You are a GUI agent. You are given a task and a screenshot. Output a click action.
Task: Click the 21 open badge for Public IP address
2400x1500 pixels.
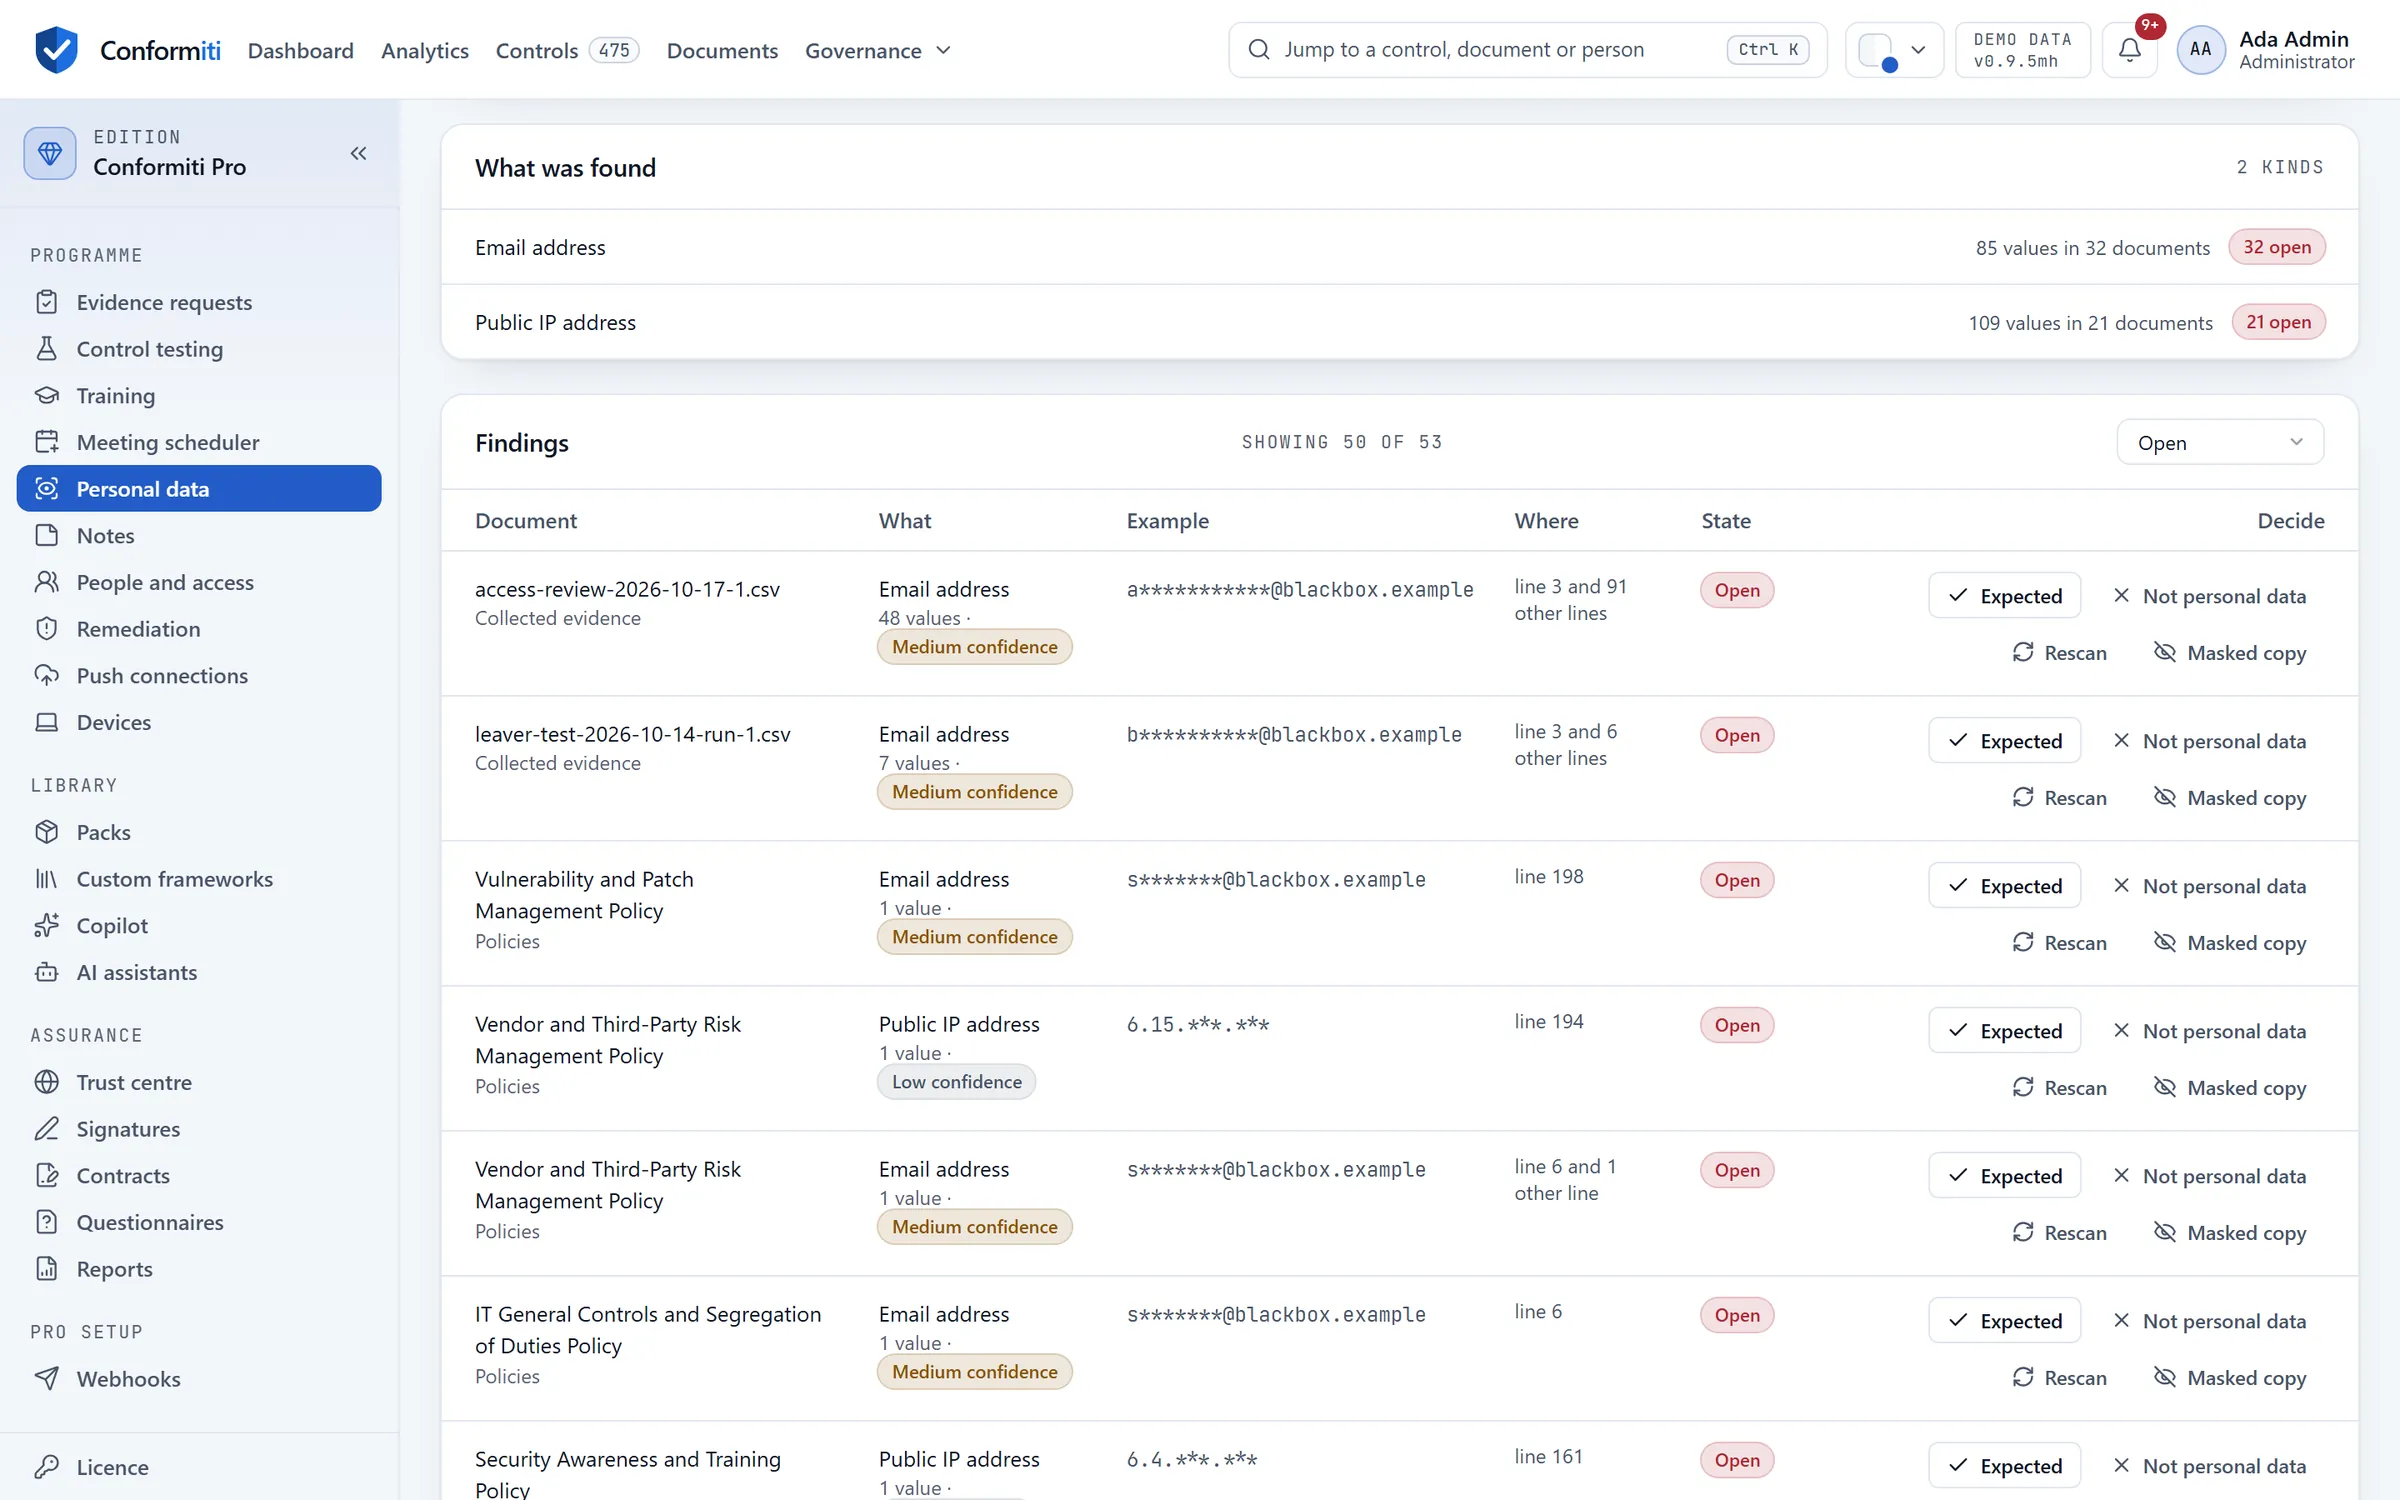point(2278,322)
